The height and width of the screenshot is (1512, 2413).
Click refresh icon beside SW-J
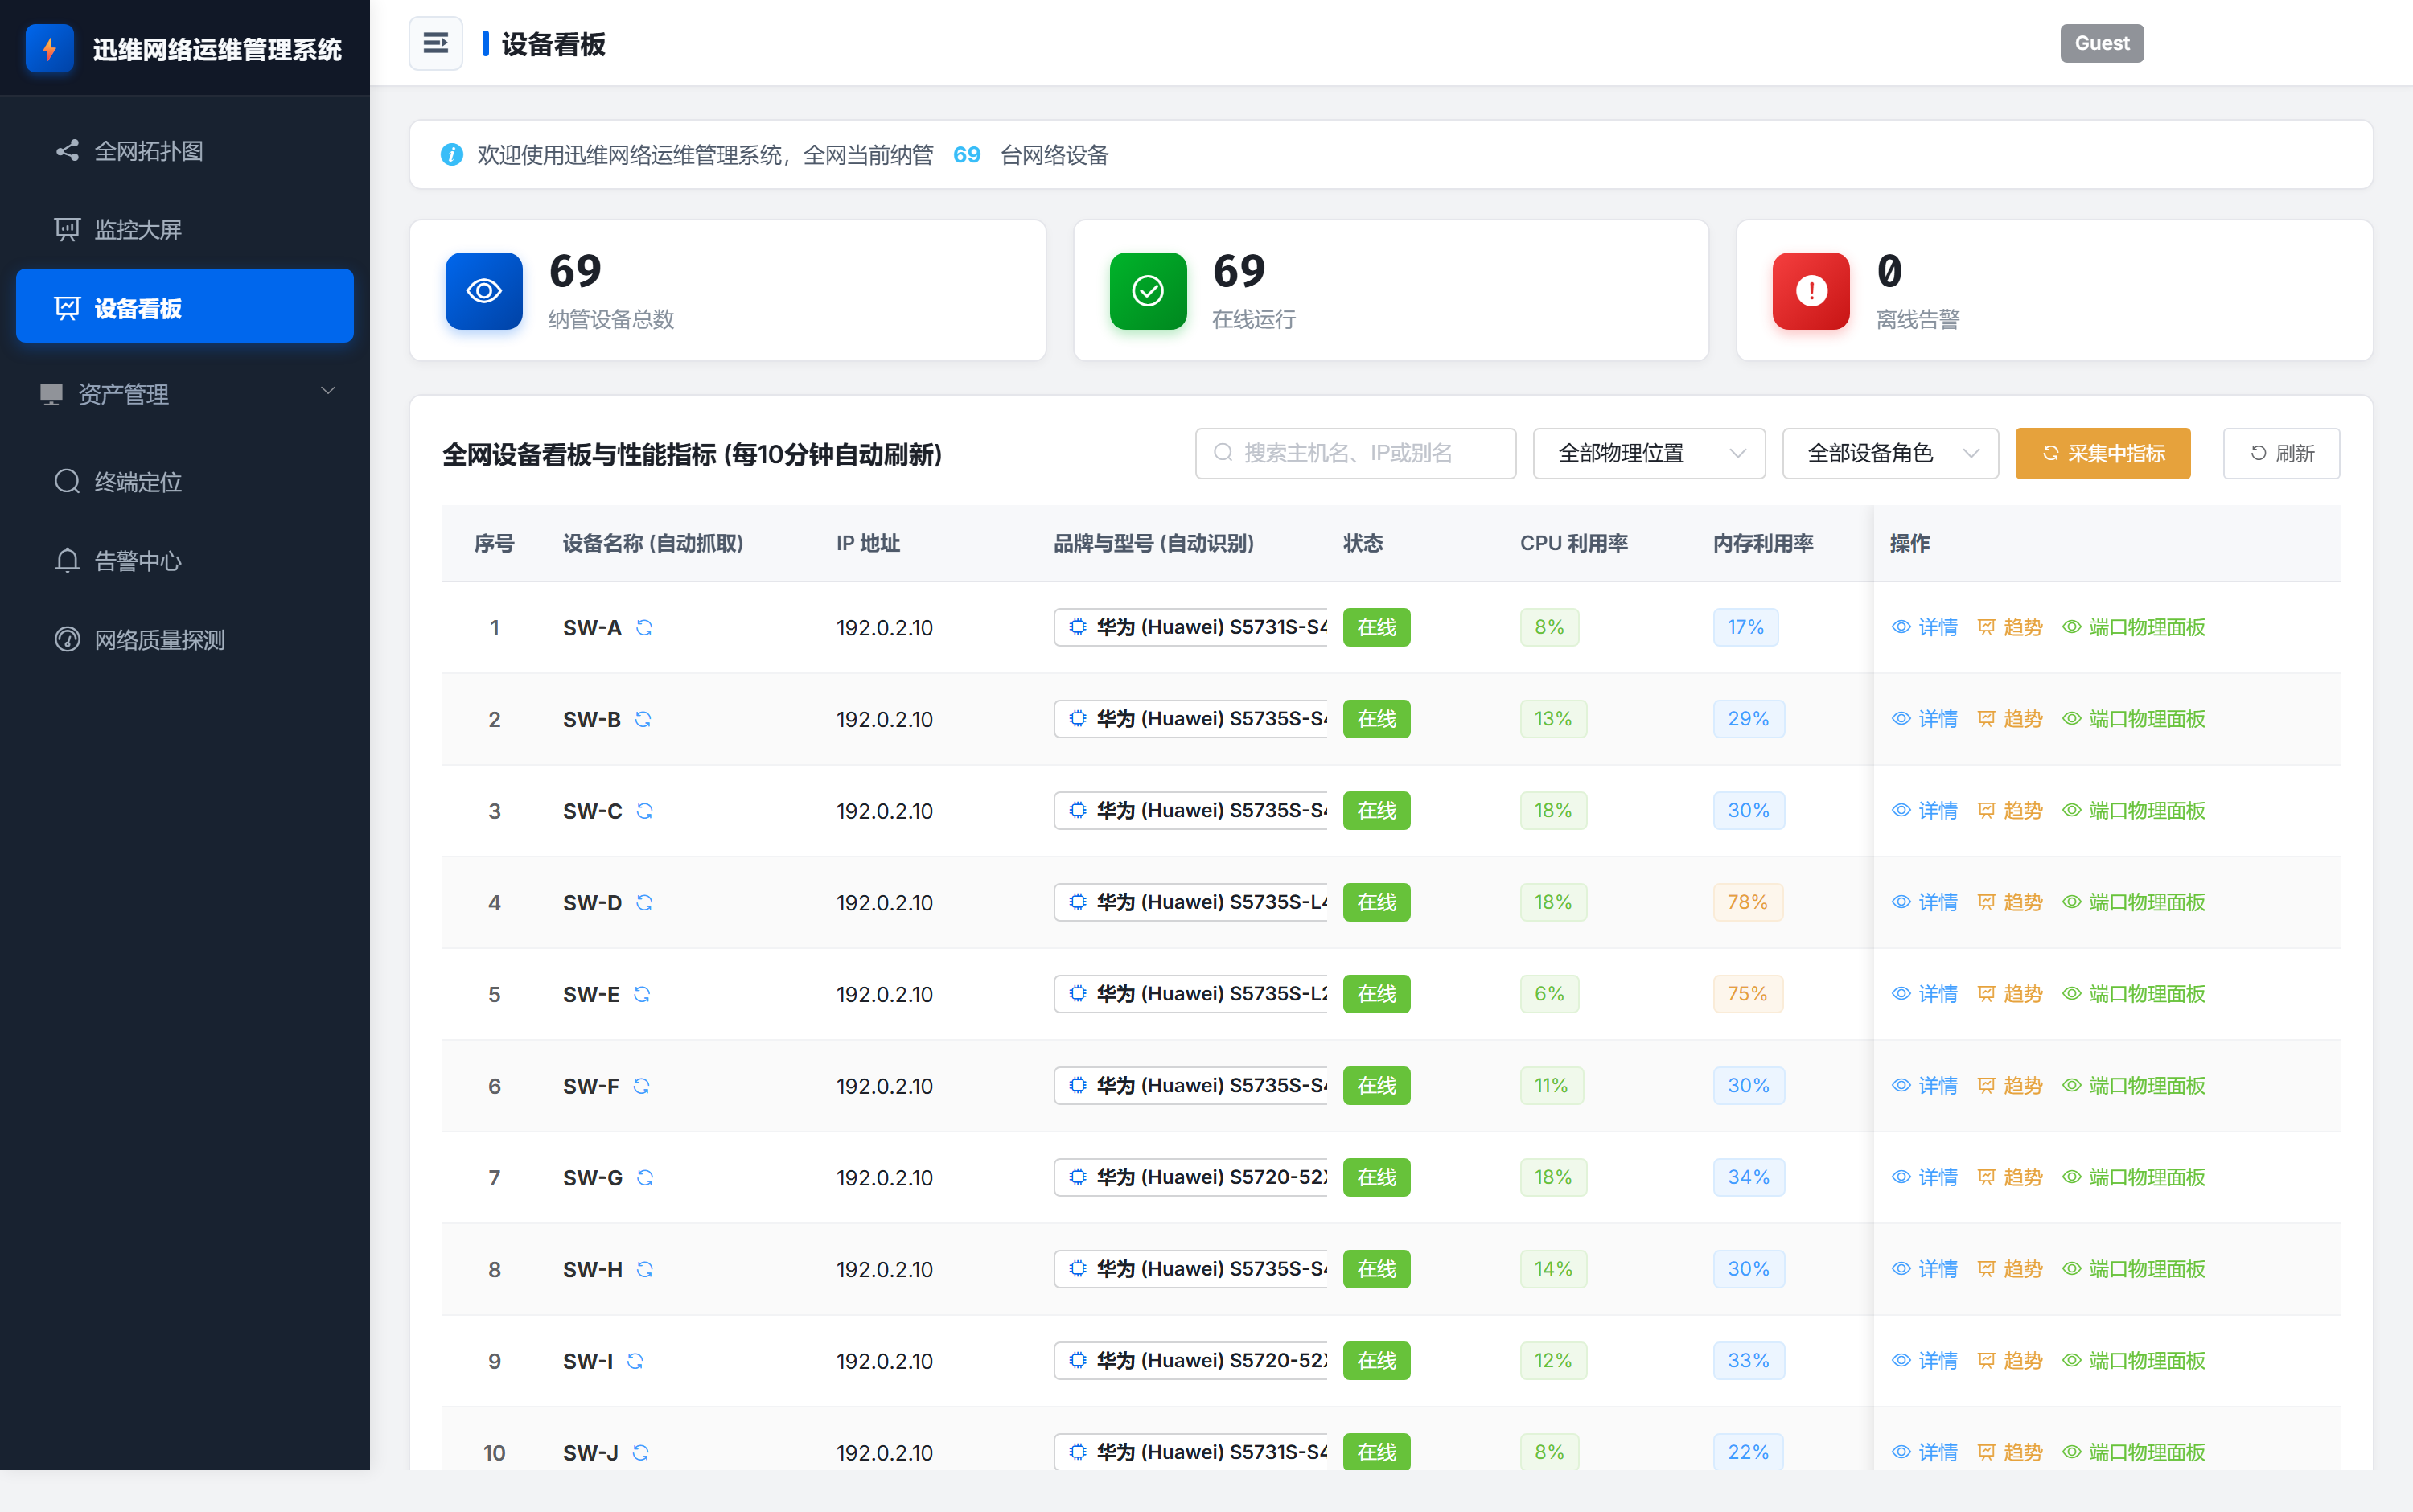(641, 1452)
